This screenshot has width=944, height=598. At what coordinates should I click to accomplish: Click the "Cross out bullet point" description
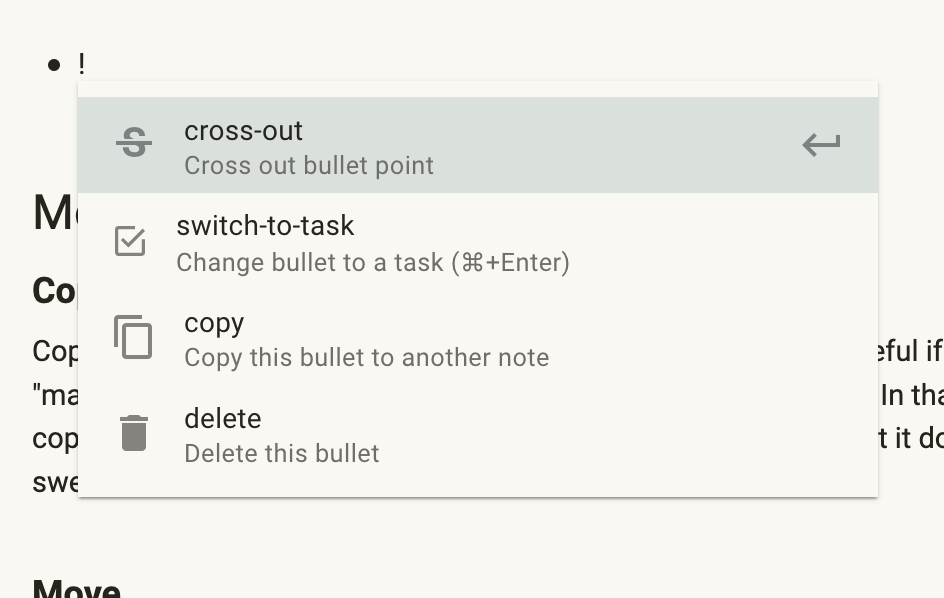309,166
